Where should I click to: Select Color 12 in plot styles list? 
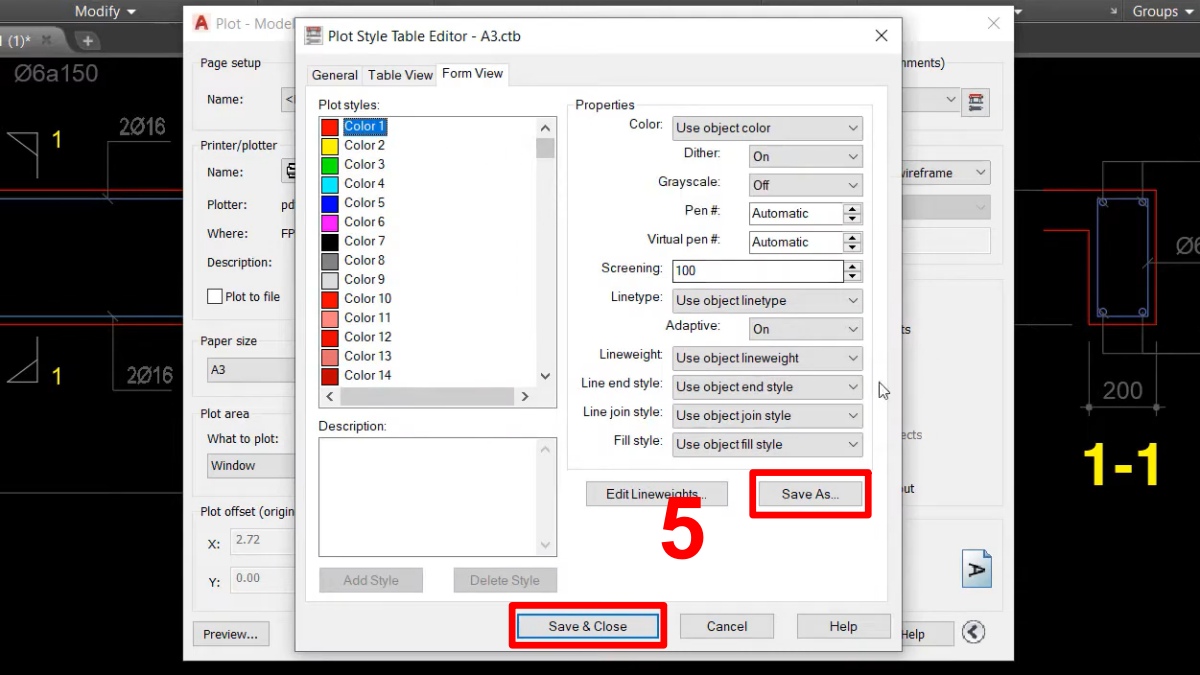367,336
